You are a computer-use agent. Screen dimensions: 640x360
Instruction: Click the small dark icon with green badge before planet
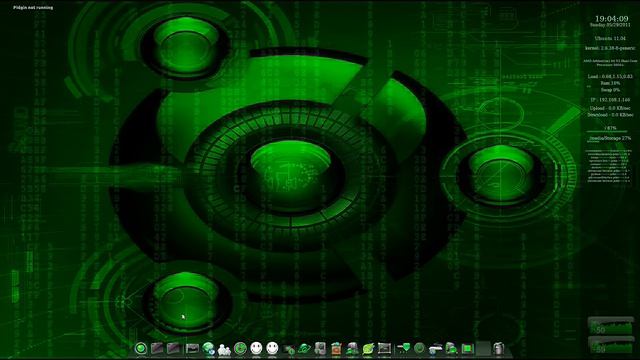289,349
